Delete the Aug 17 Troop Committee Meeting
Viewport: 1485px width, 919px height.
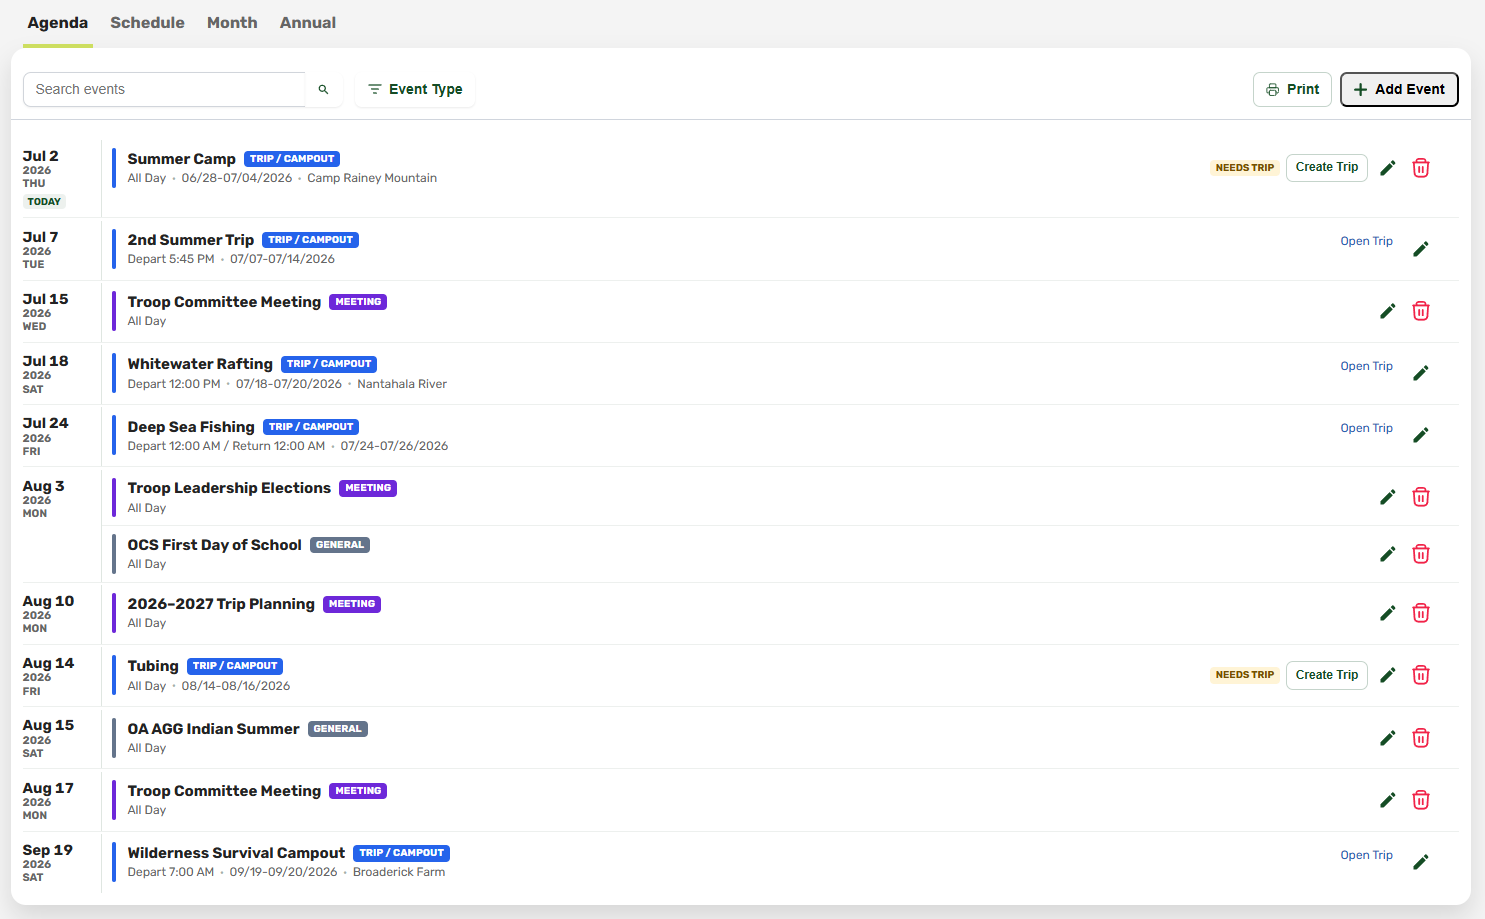(x=1420, y=800)
